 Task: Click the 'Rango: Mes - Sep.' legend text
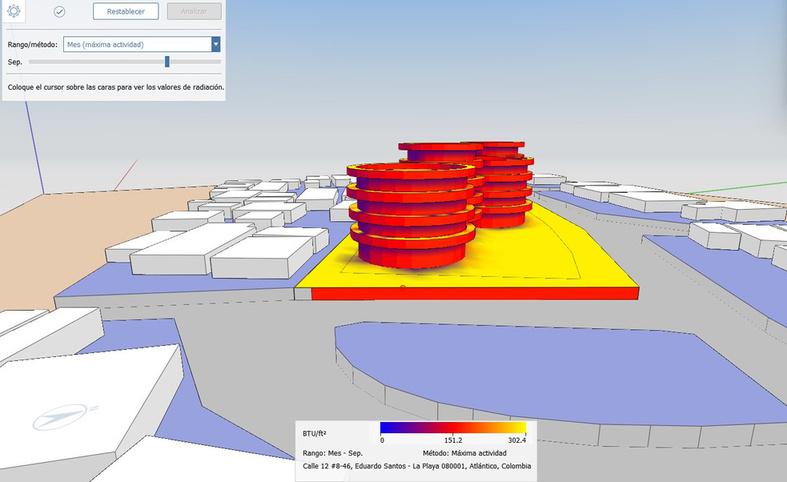click(332, 453)
